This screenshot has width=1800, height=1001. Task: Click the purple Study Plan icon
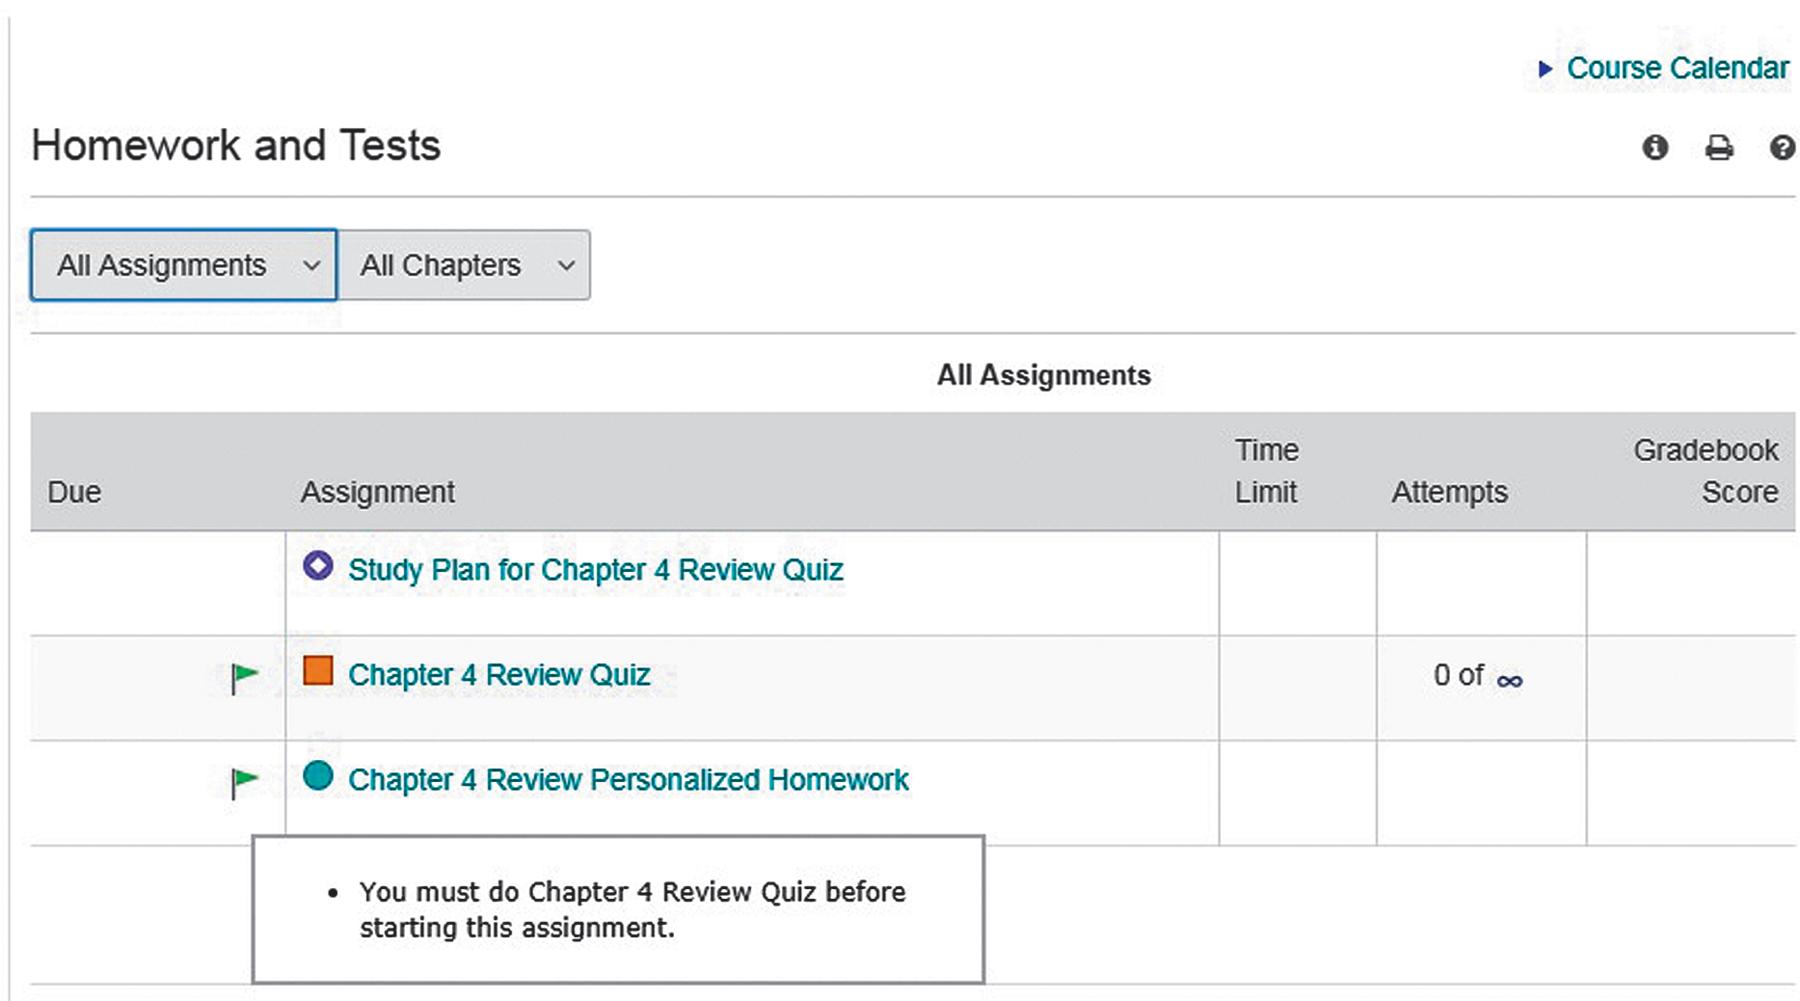coord(318,566)
